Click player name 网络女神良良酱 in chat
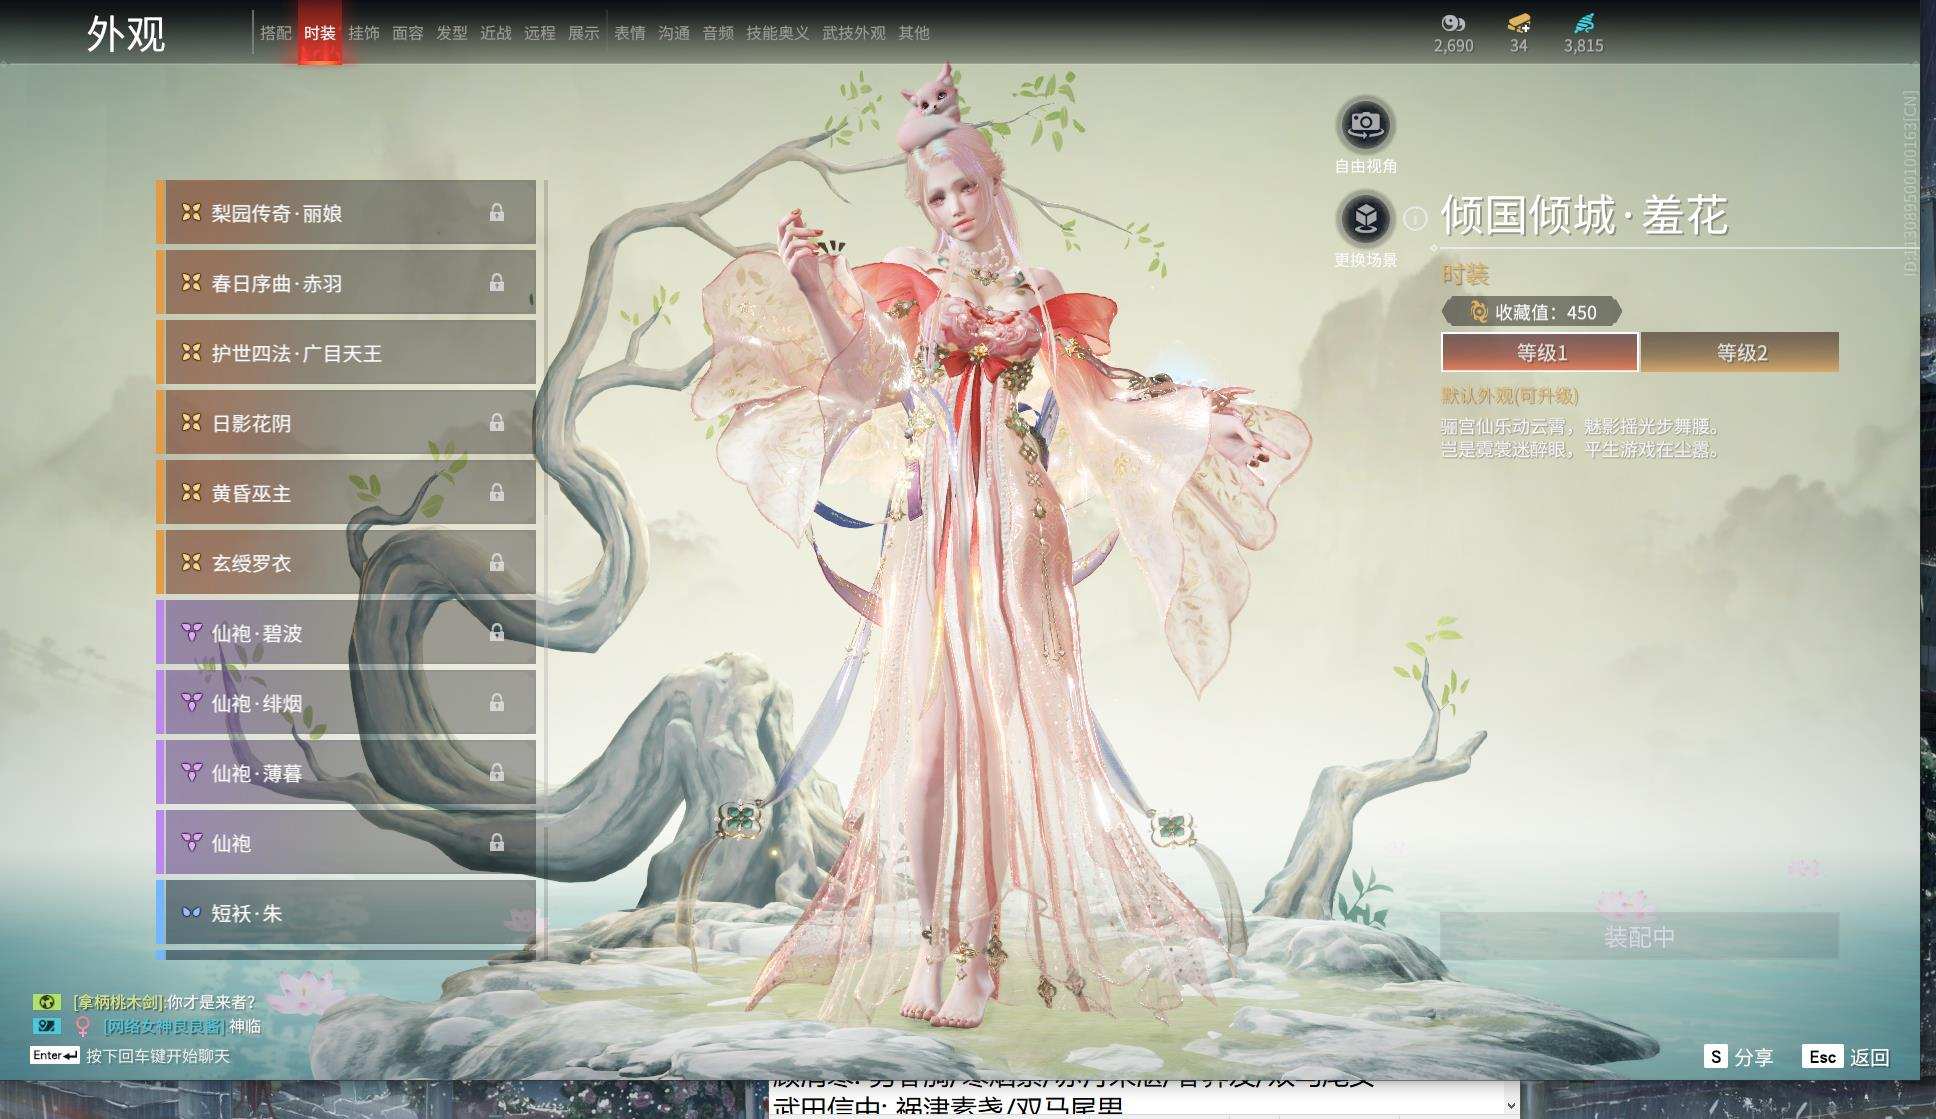This screenshot has width=1936, height=1119. [164, 1026]
